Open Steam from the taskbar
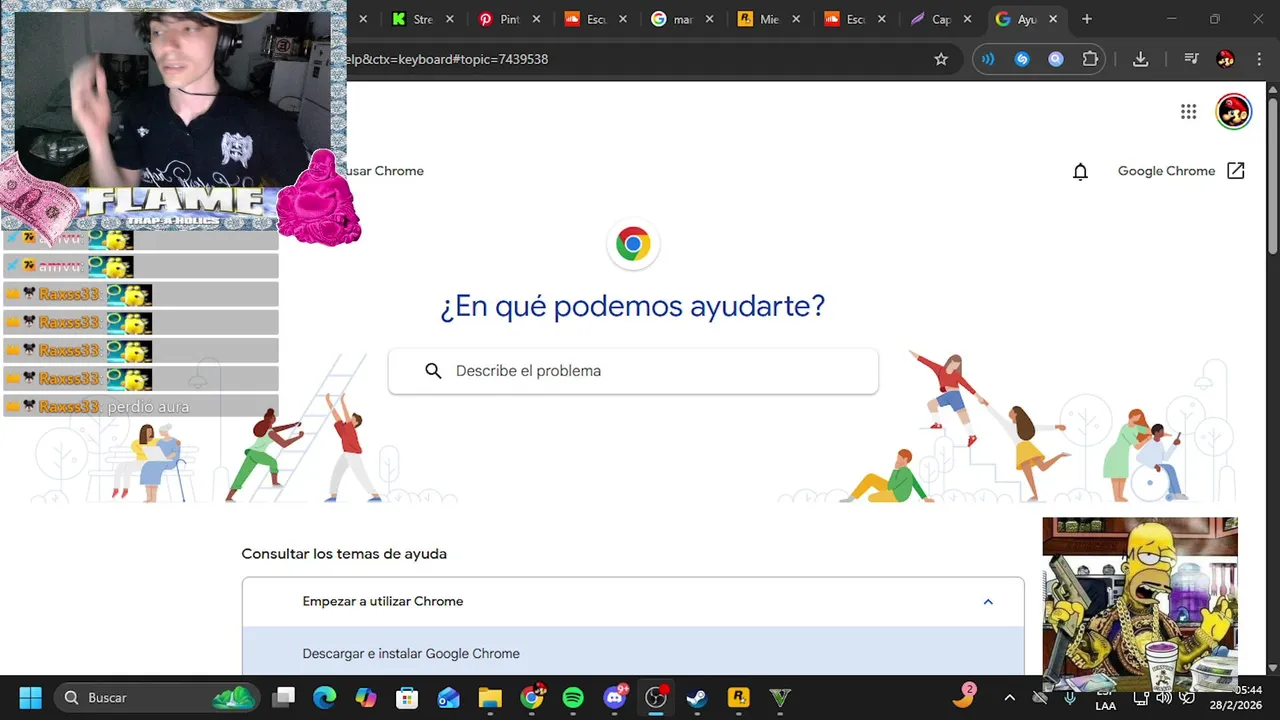The height and width of the screenshot is (720, 1280). point(697,697)
